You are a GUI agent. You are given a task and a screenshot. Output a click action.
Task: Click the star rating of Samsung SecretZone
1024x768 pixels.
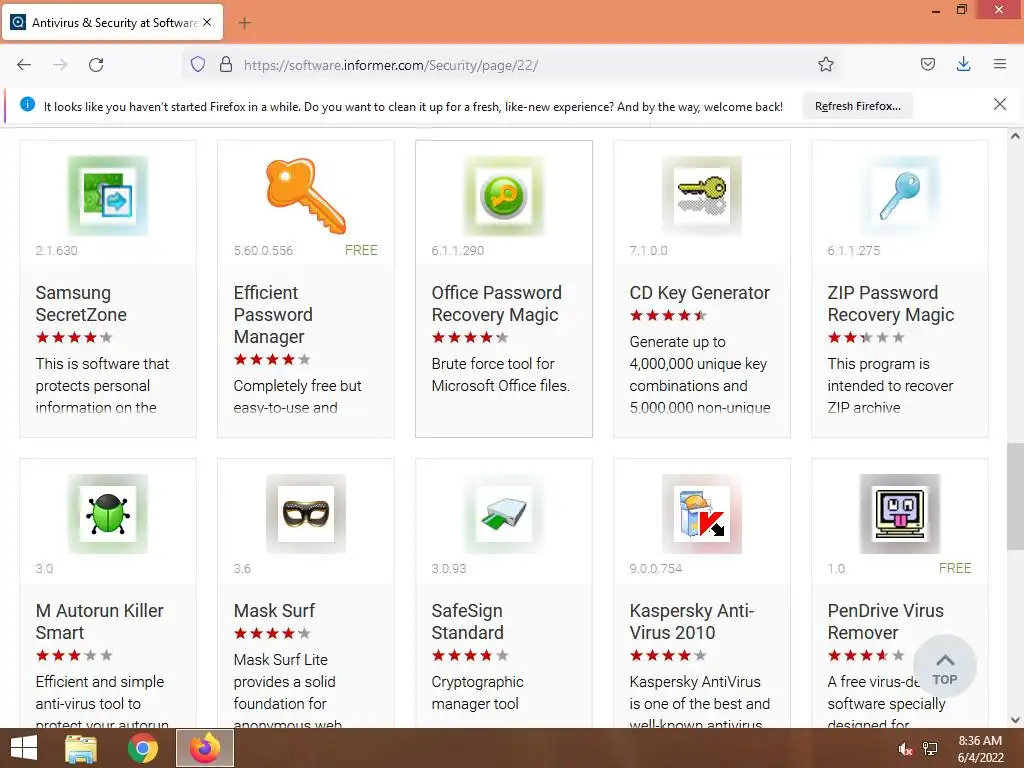point(74,338)
